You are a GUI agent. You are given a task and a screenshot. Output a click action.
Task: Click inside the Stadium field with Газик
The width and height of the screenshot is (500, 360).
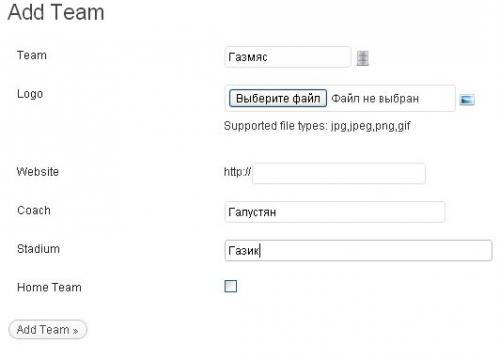click(358, 250)
